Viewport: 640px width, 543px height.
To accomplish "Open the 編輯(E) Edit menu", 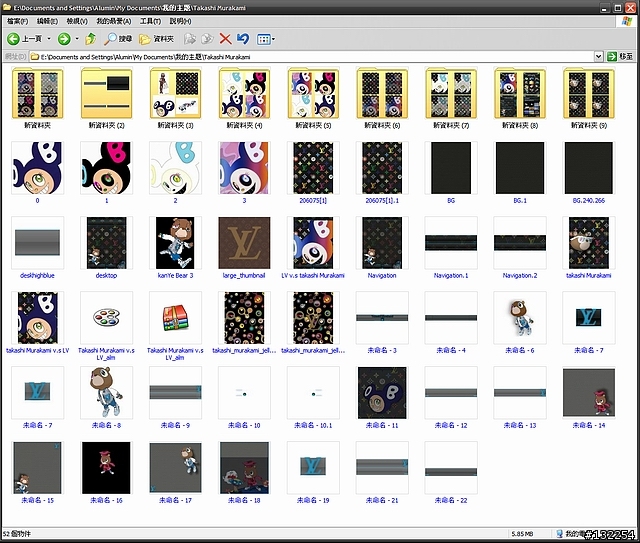I will [x=47, y=21].
